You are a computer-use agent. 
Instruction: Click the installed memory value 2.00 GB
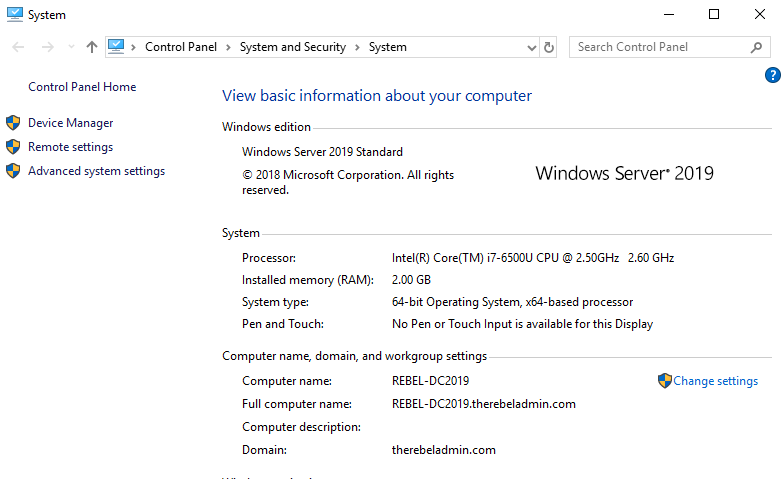(x=411, y=280)
